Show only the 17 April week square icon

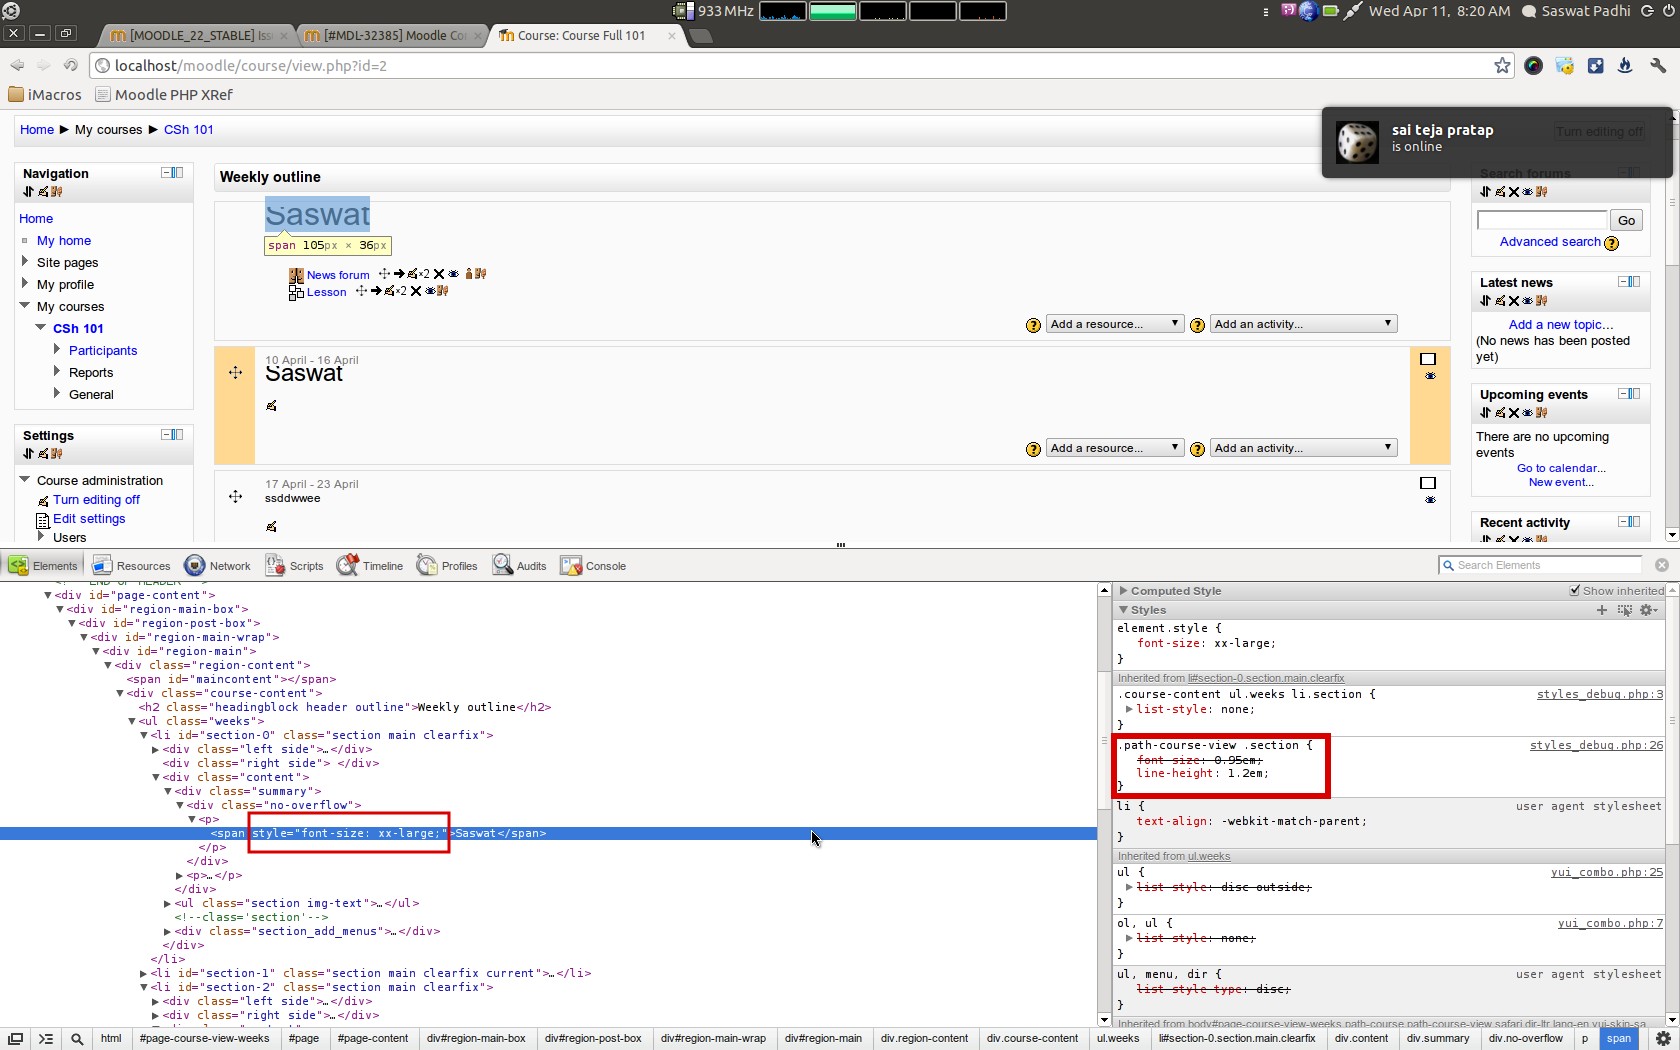[x=1428, y=483]
